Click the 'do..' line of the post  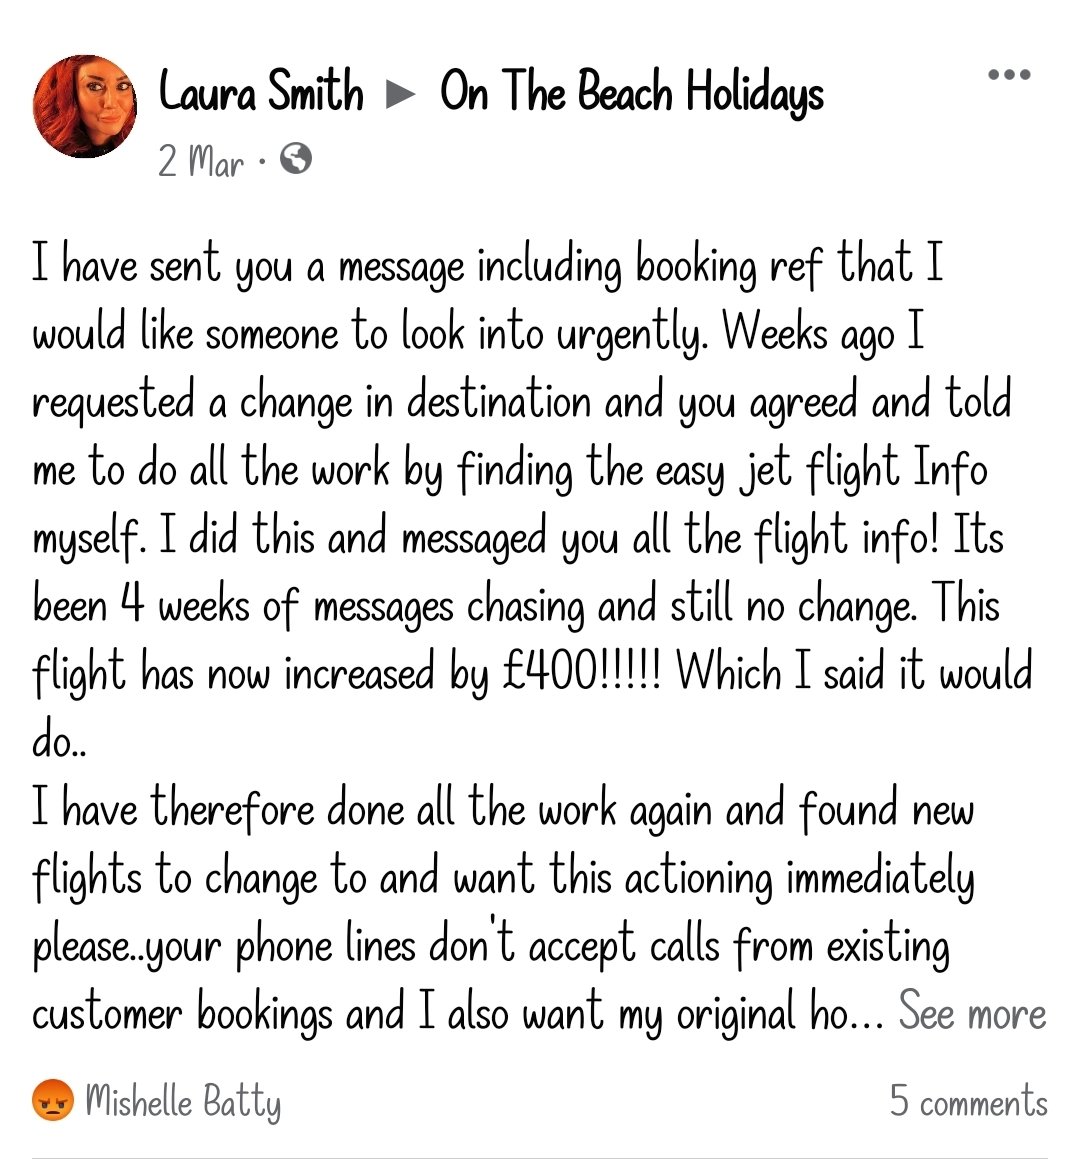click(x=59, y=740)
